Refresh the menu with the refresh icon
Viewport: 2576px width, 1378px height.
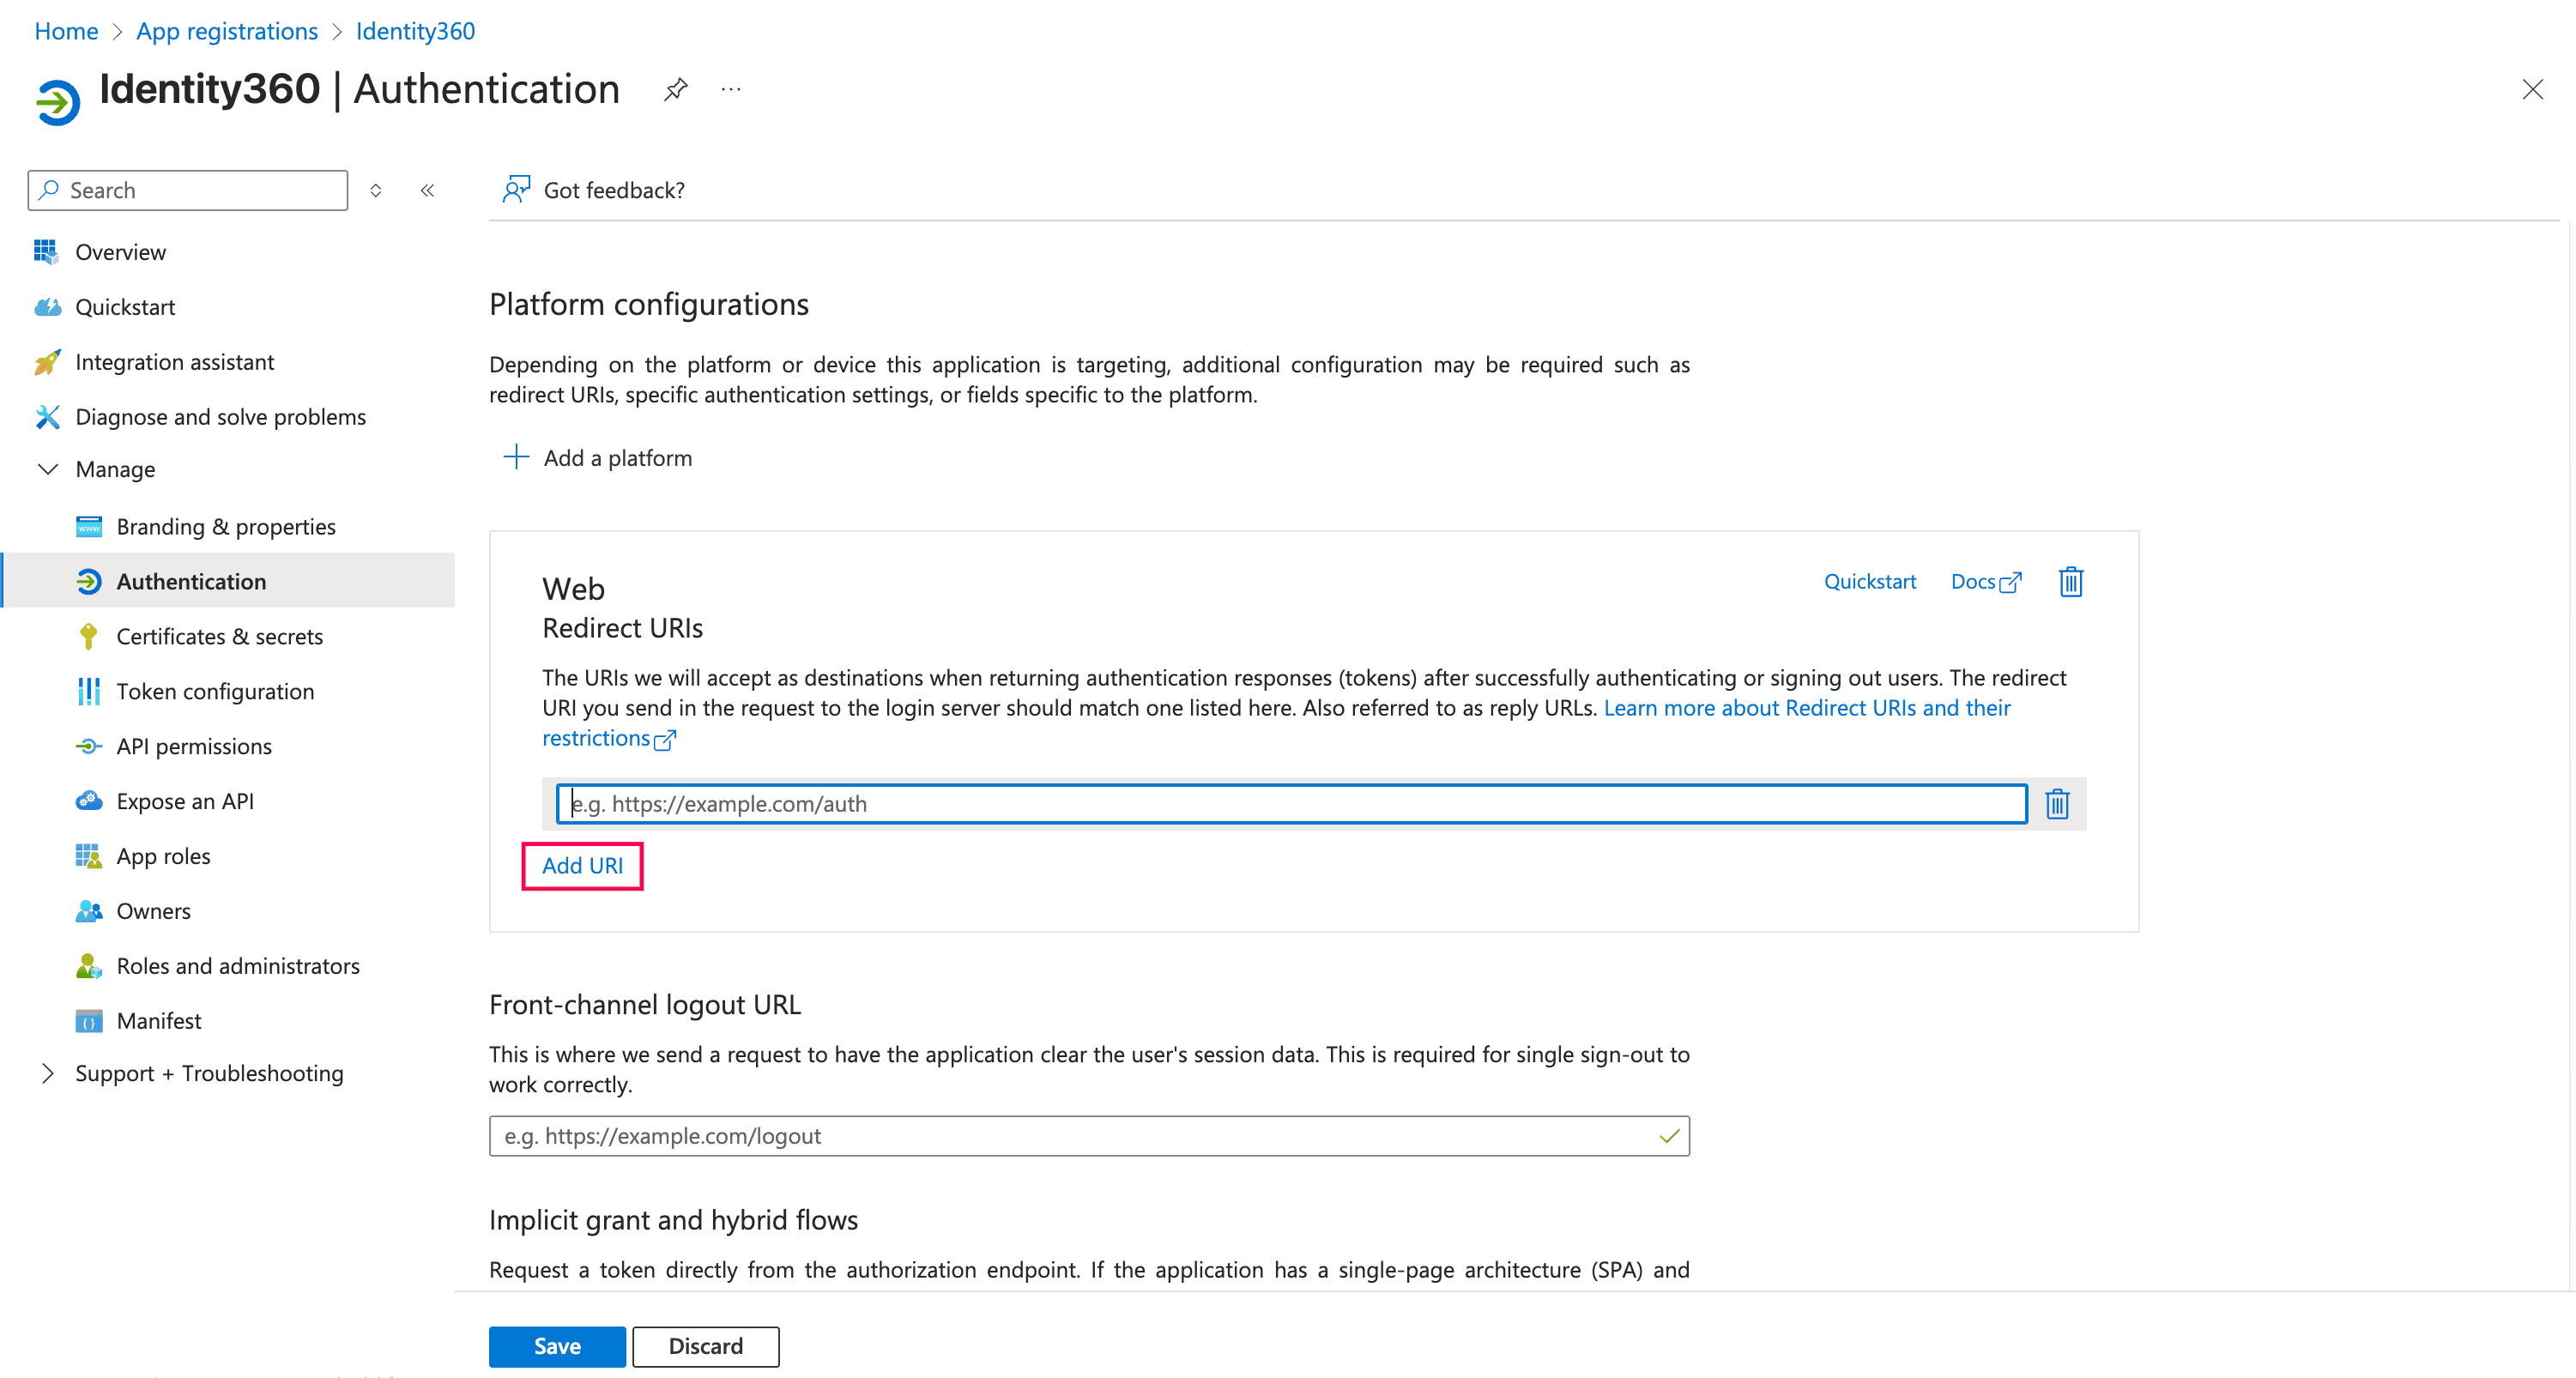click(376, 190)
